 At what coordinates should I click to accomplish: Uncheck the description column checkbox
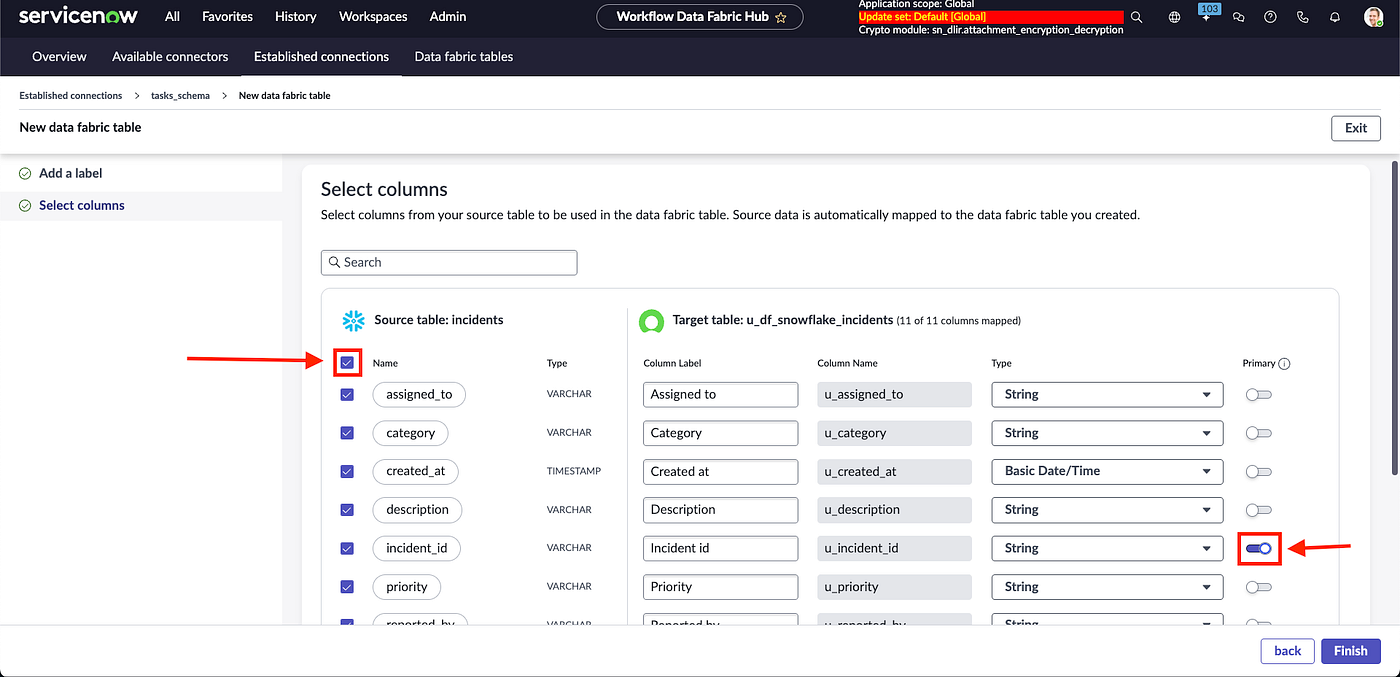click(347, 509)
